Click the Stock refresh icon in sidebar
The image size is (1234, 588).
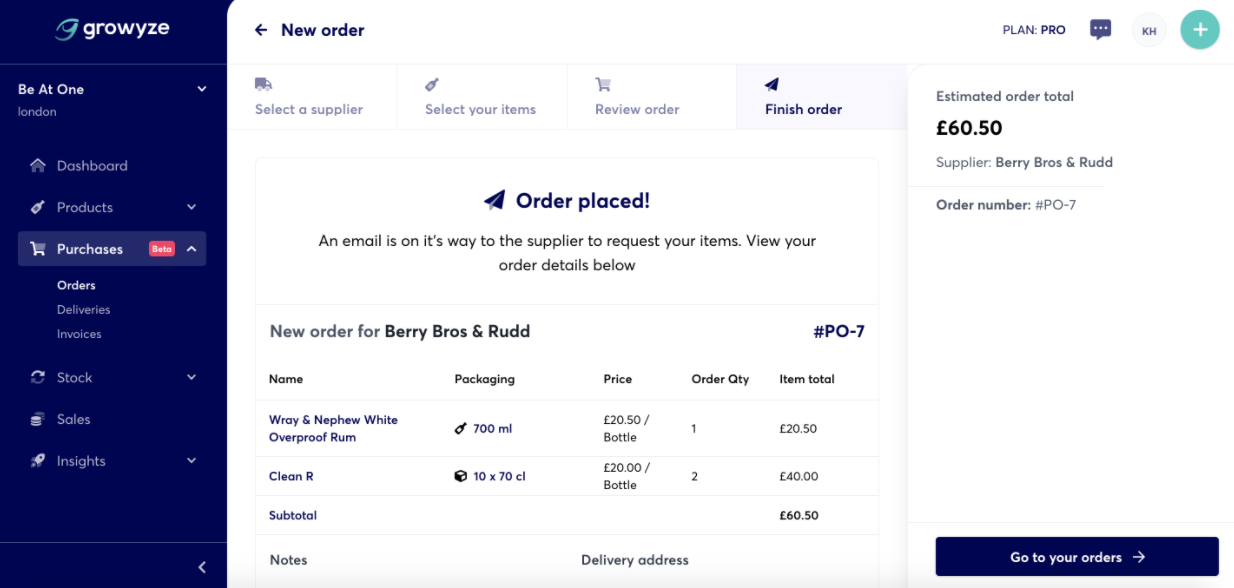pos(38,377)
